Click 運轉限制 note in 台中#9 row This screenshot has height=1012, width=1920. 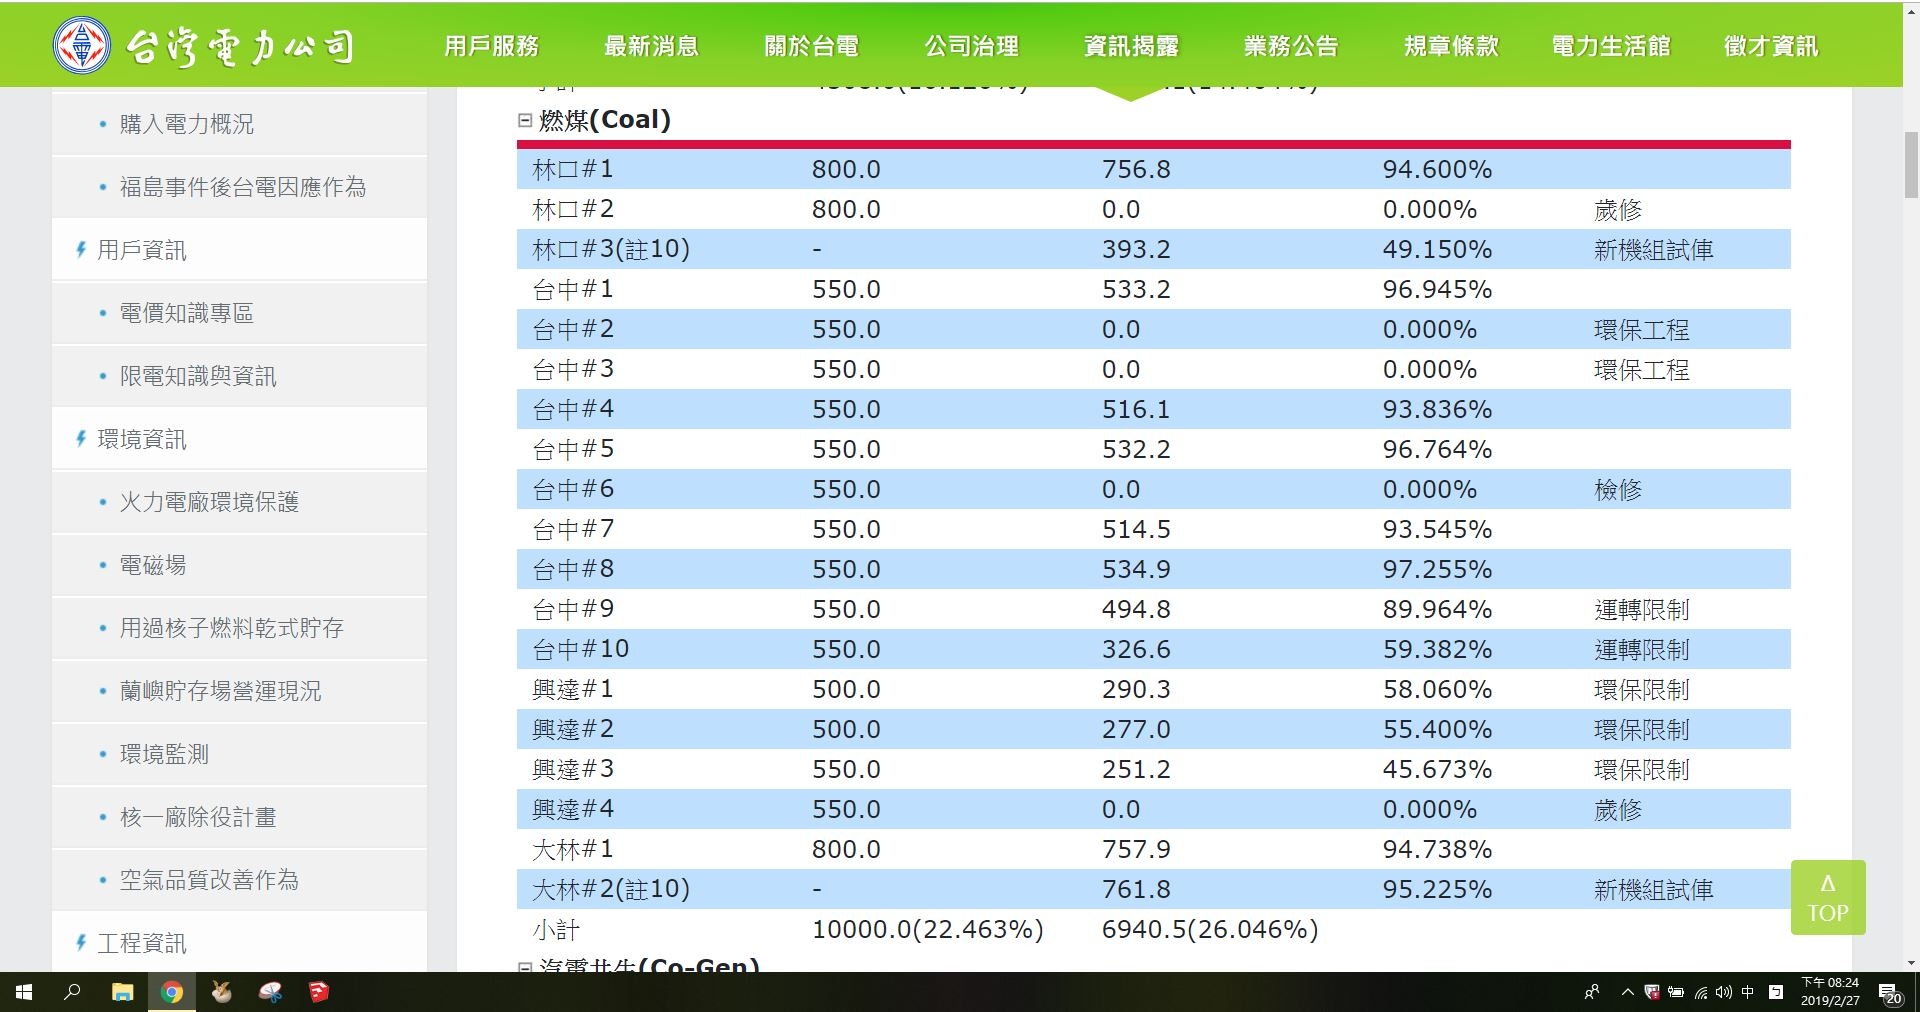coord(1641,610)
